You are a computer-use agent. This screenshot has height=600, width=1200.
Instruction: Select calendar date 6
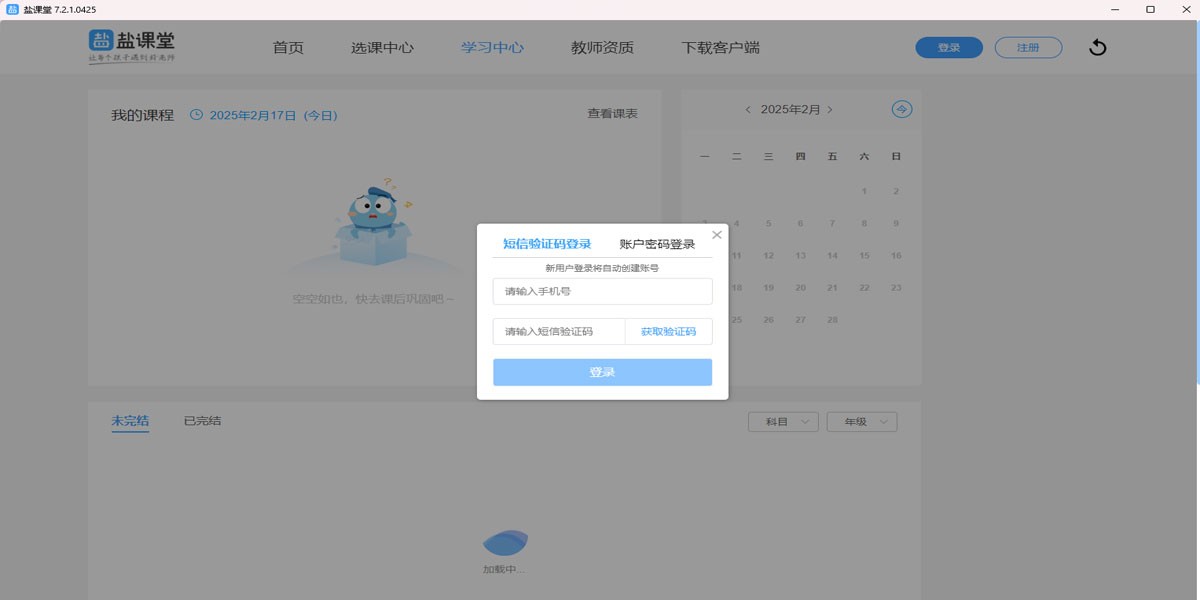tap(800, 223)
